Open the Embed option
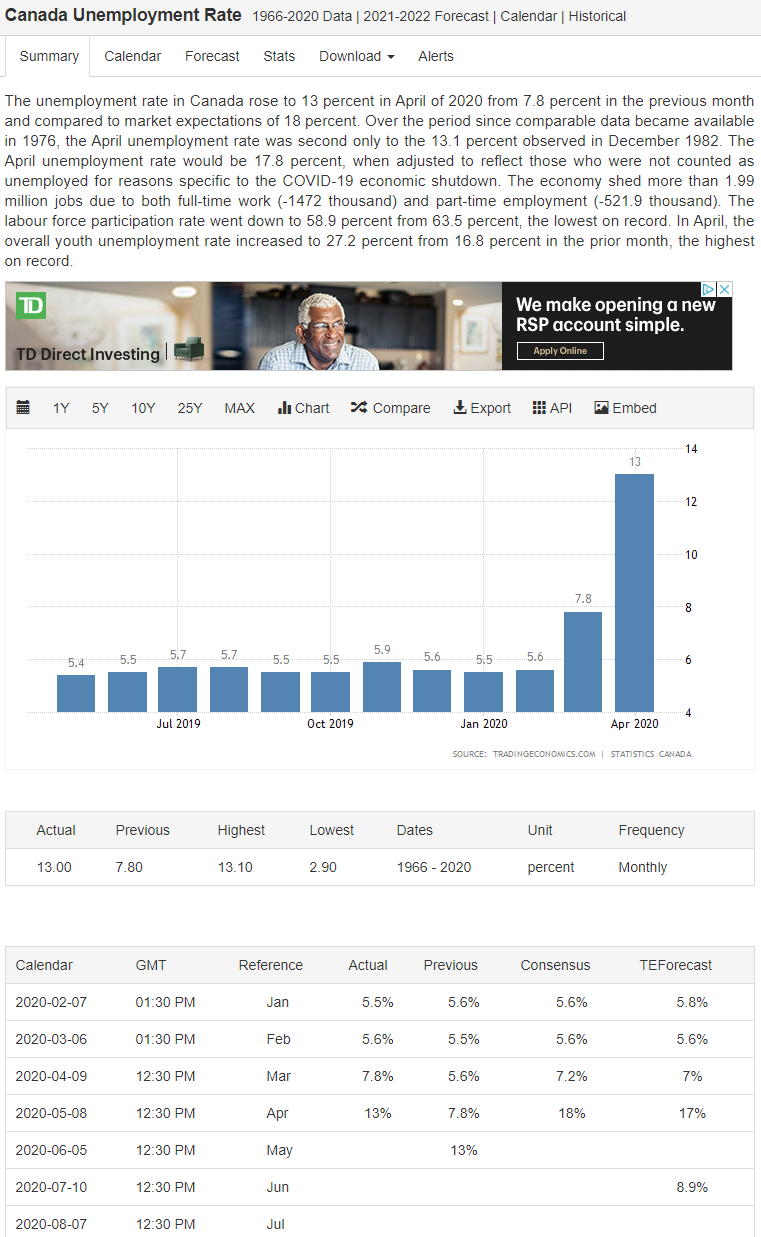Screen dimensions: 761x1237 (625, 408)
